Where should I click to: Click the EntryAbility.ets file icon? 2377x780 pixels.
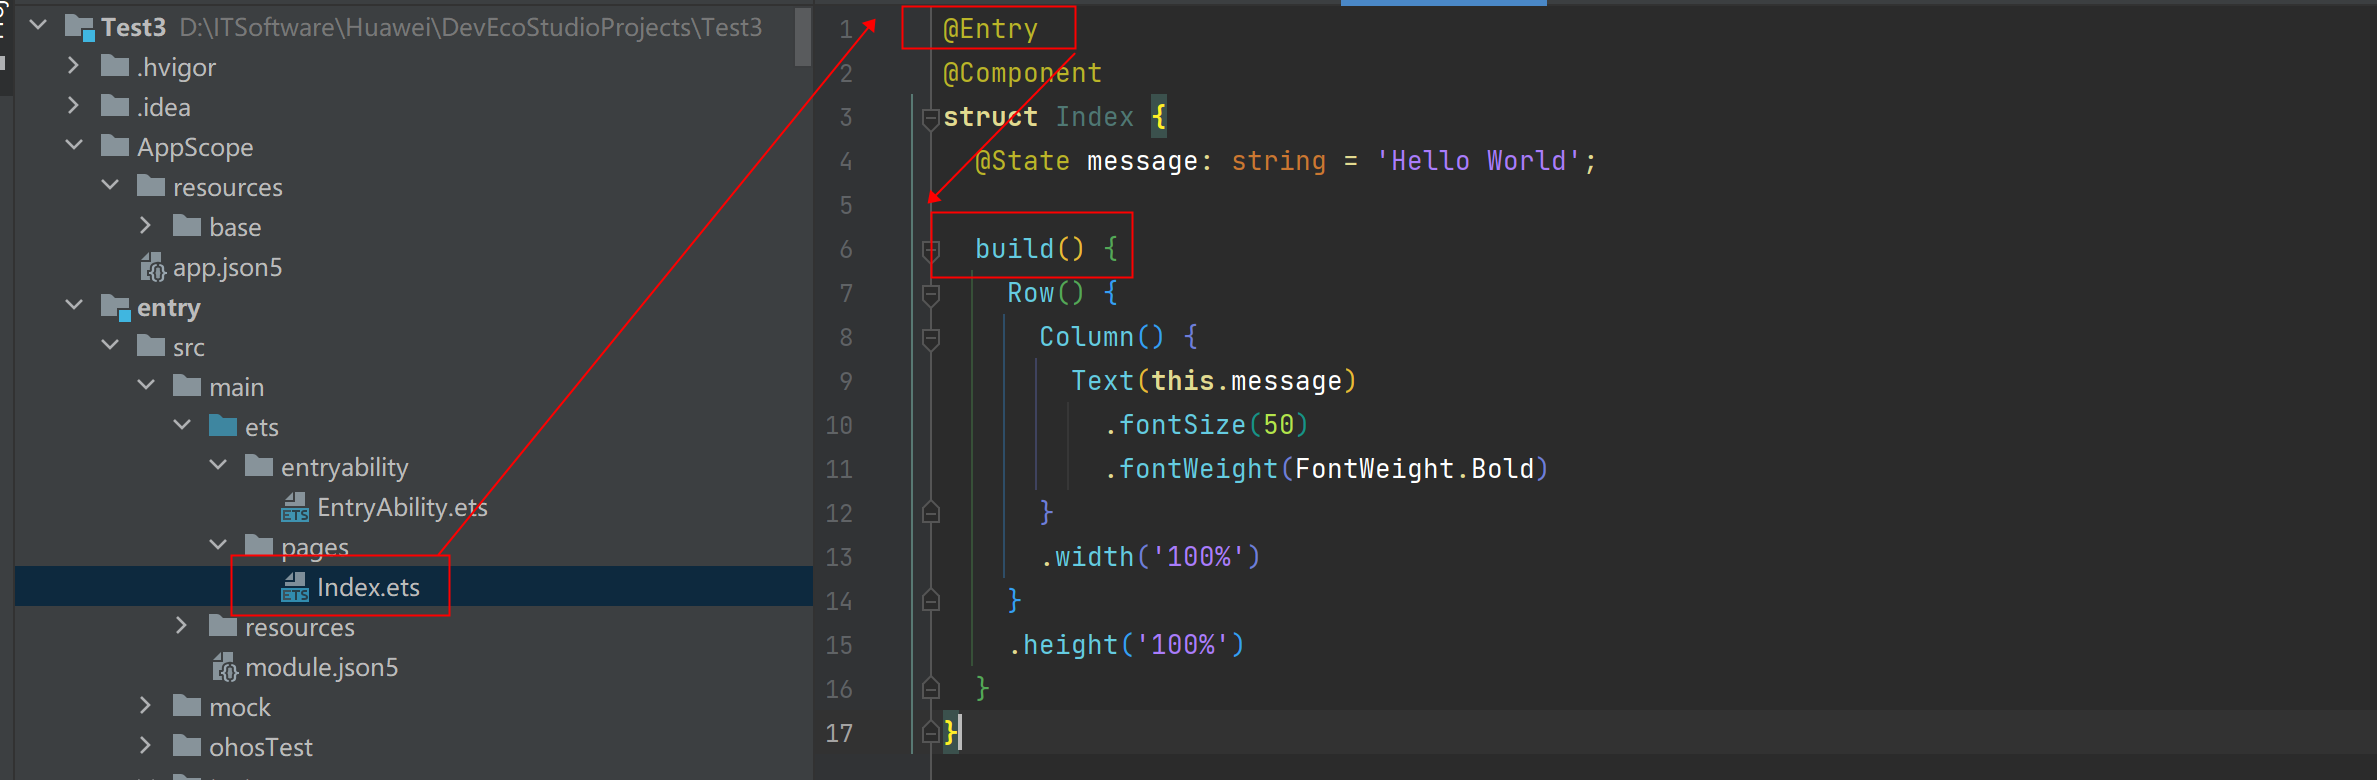[x=295, y=507]
